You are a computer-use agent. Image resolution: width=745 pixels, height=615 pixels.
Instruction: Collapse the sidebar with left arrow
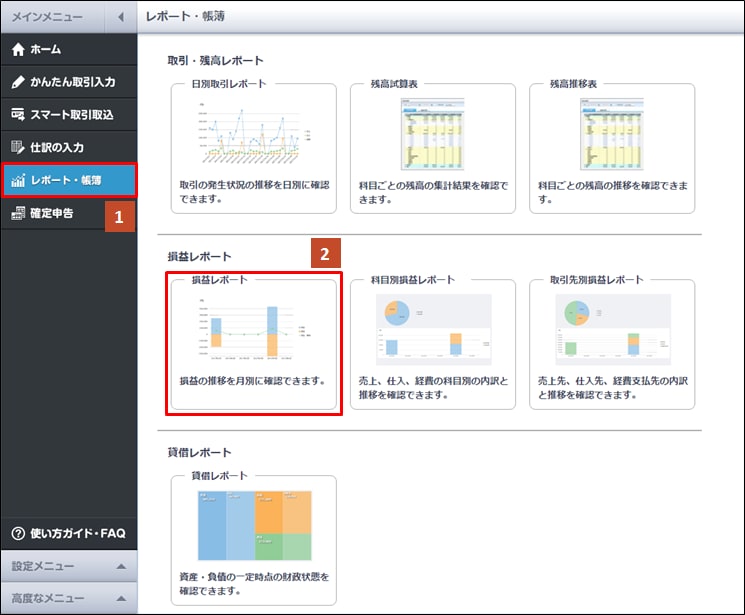[120, 17]
